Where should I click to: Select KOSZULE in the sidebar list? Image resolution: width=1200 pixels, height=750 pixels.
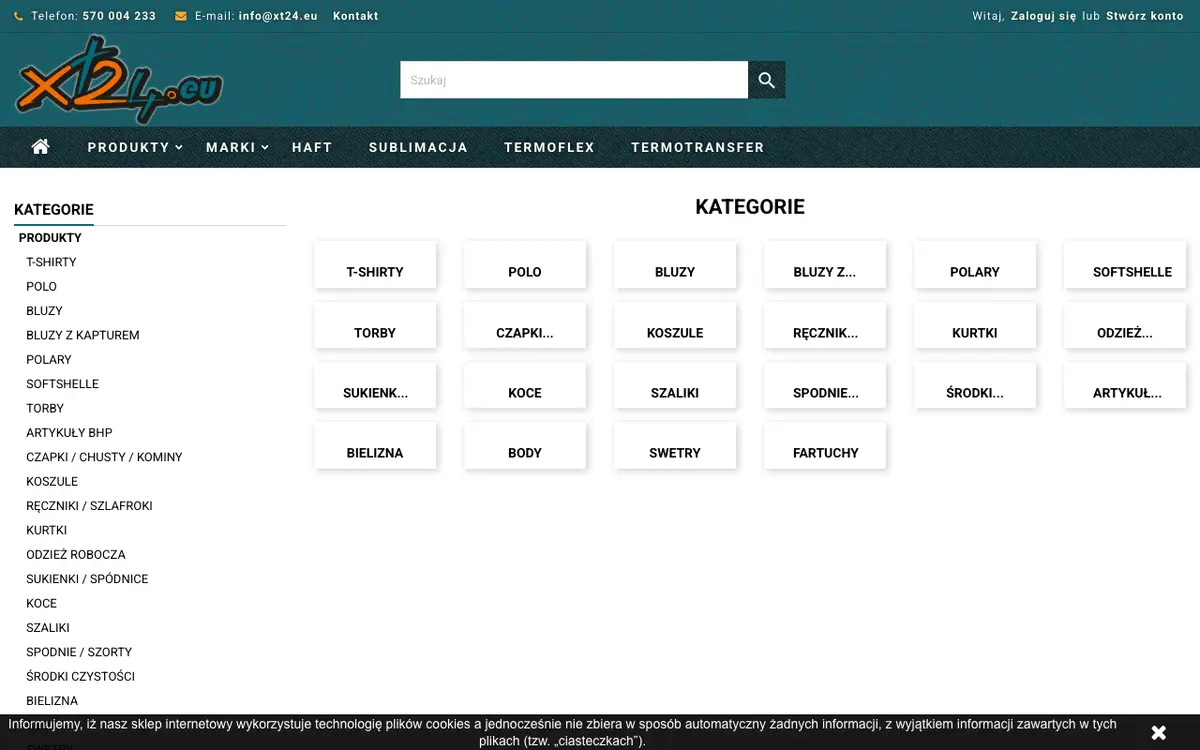pos(52,481)
